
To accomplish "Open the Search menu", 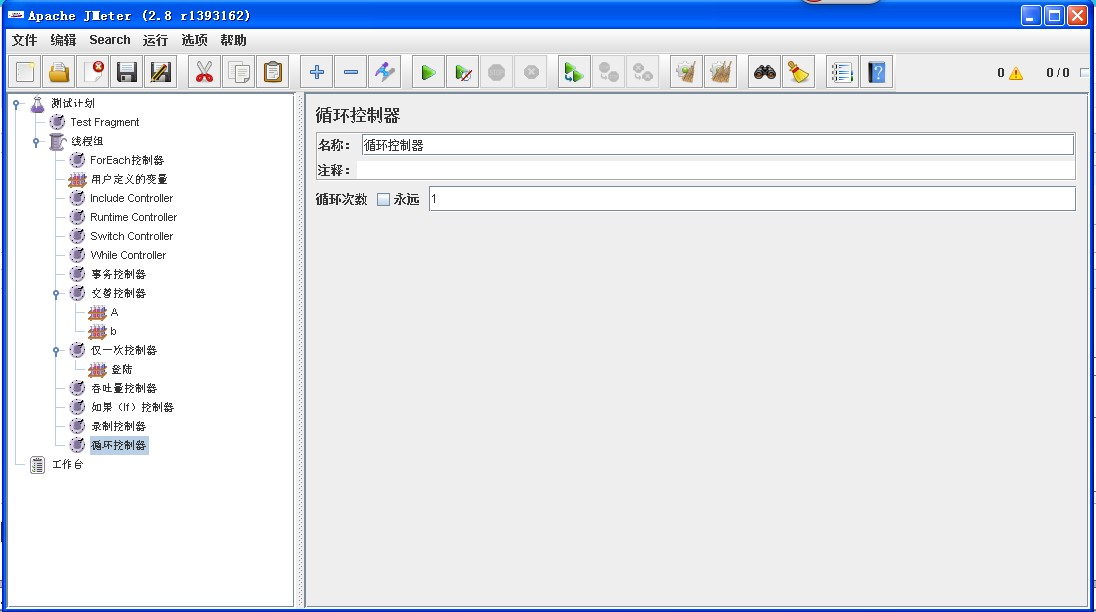I will coord(110,40).
